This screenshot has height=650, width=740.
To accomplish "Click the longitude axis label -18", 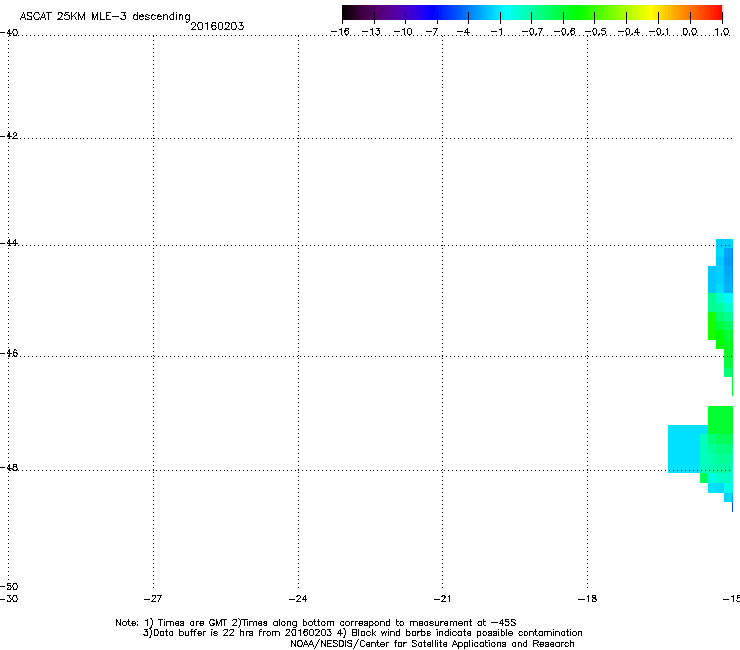I will 587,599.
